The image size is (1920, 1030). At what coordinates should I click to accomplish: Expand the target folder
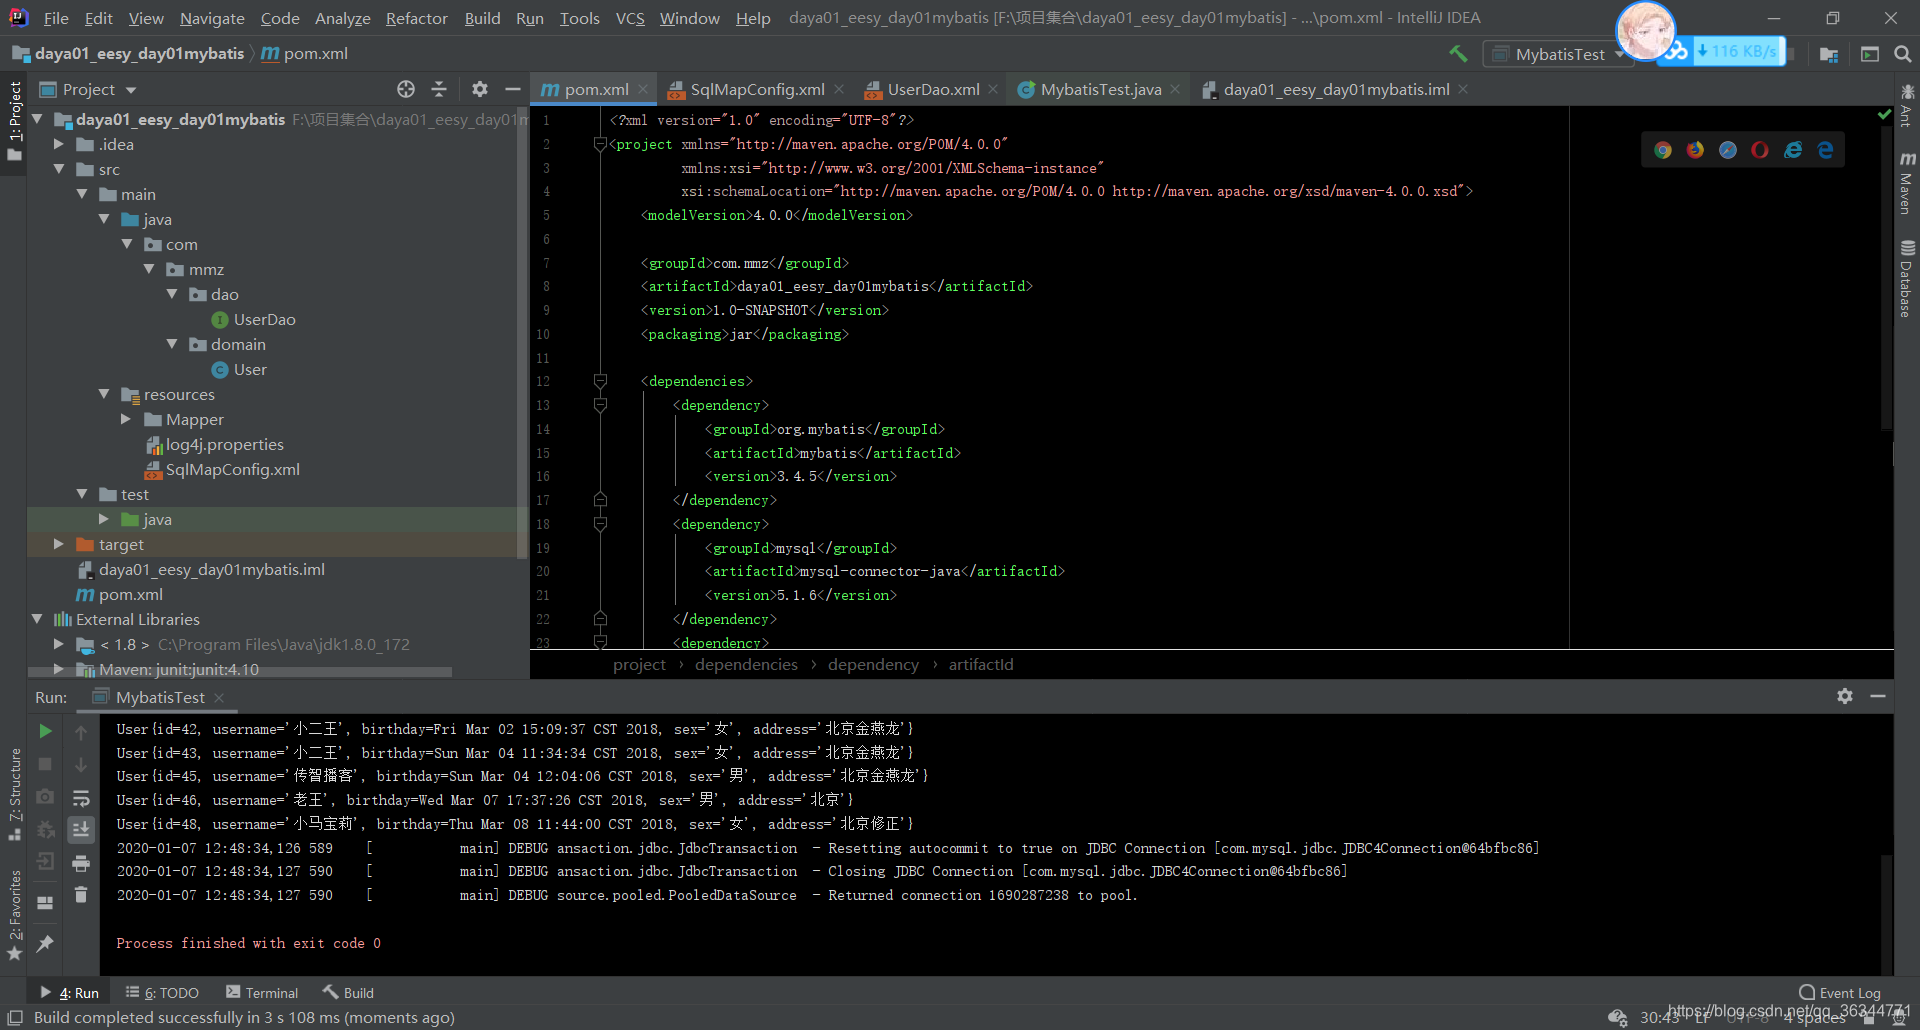click(59, 544)
